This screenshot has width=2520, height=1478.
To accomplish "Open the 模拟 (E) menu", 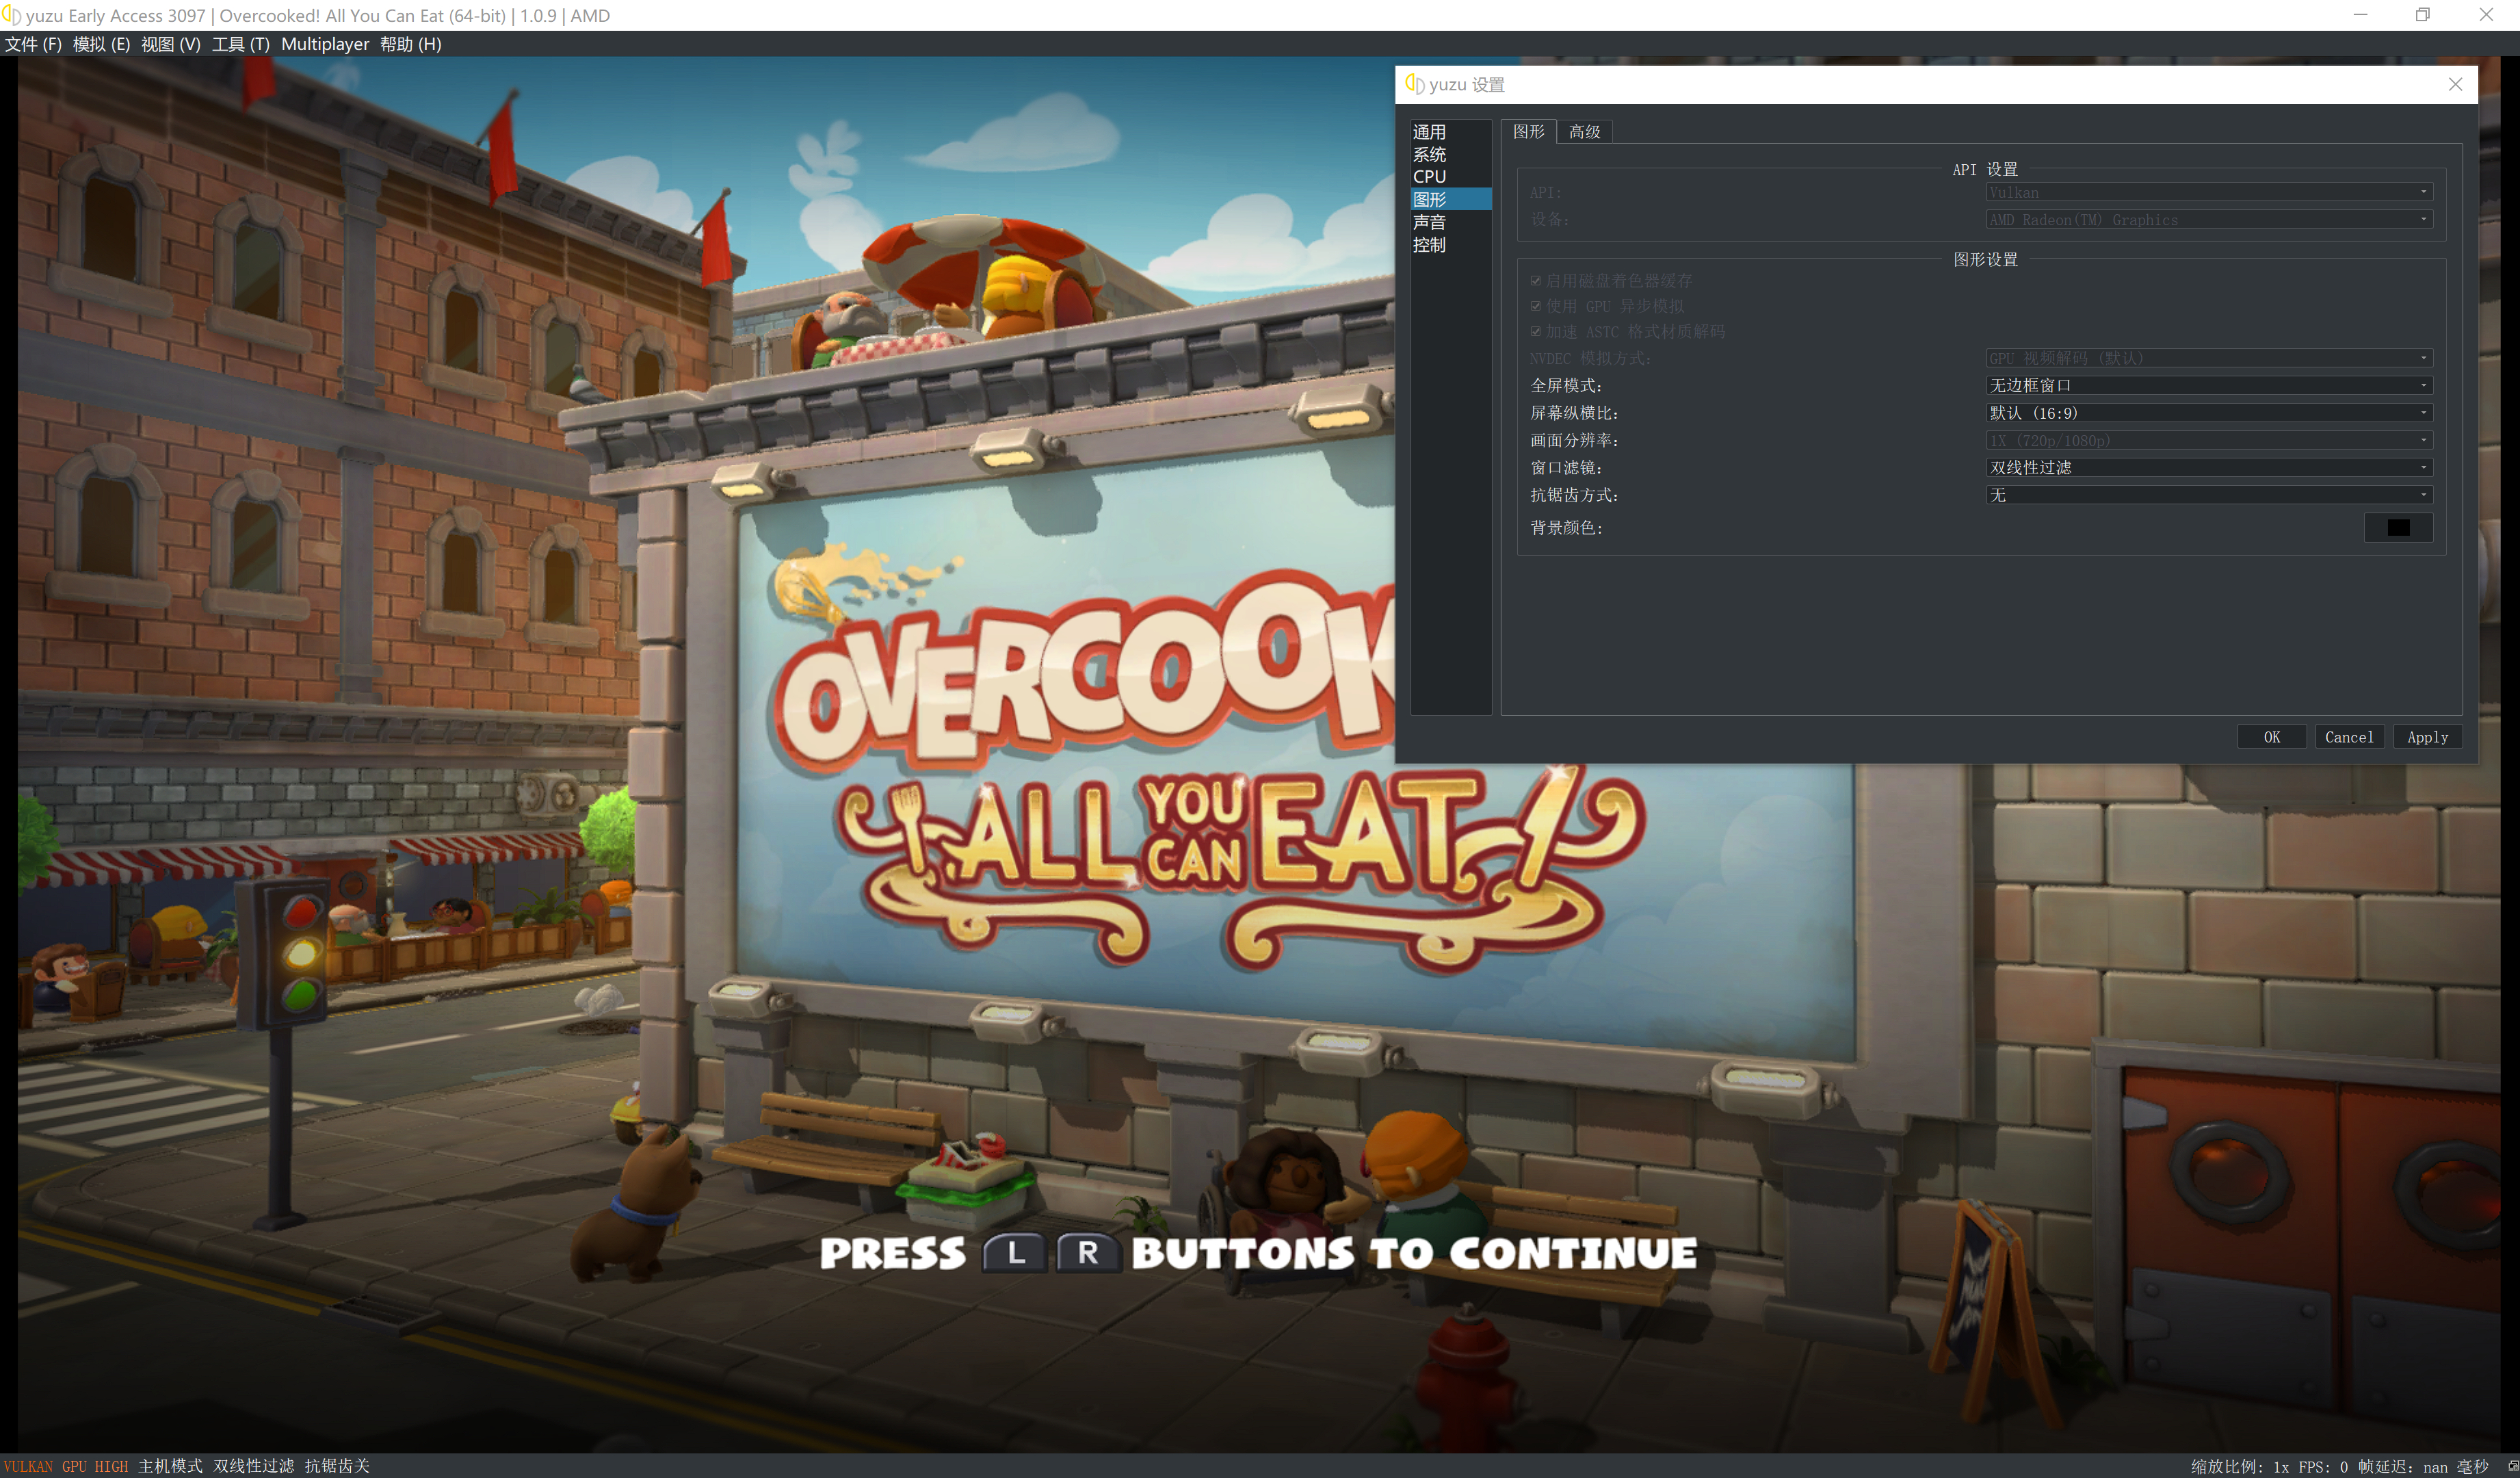I will [101, 44].
